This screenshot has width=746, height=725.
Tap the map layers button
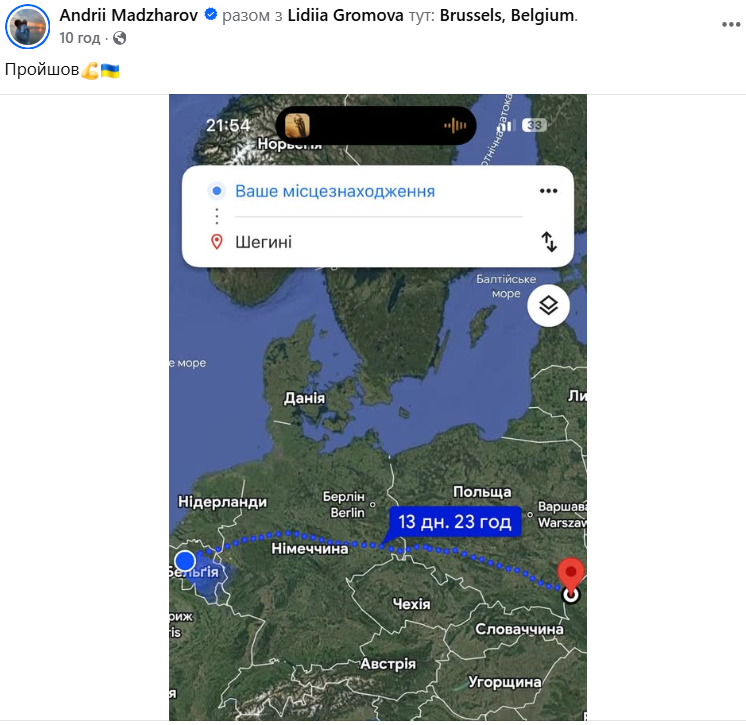(x=549, y=305)
